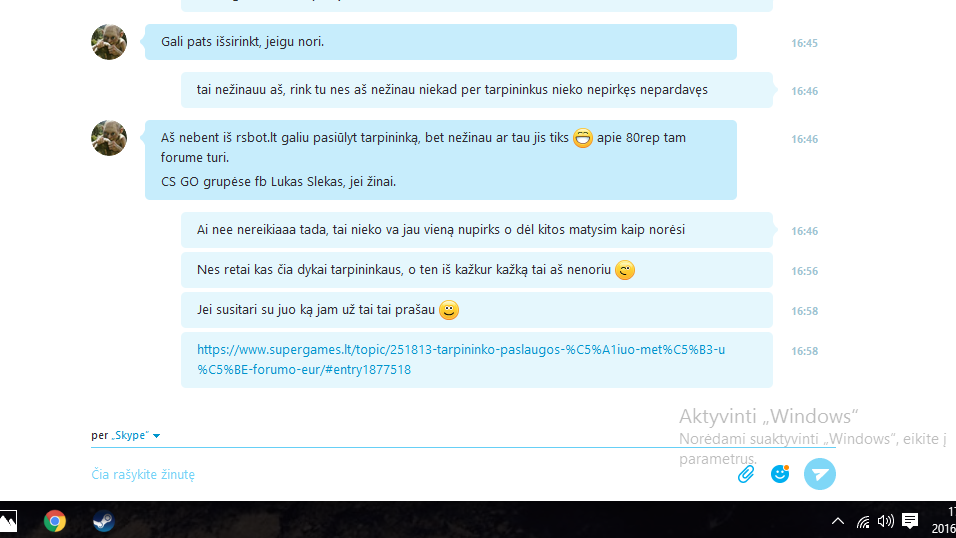Open Steam from taskbar
The height and width of the screenshot is (538, 956).
coord(103,521)
